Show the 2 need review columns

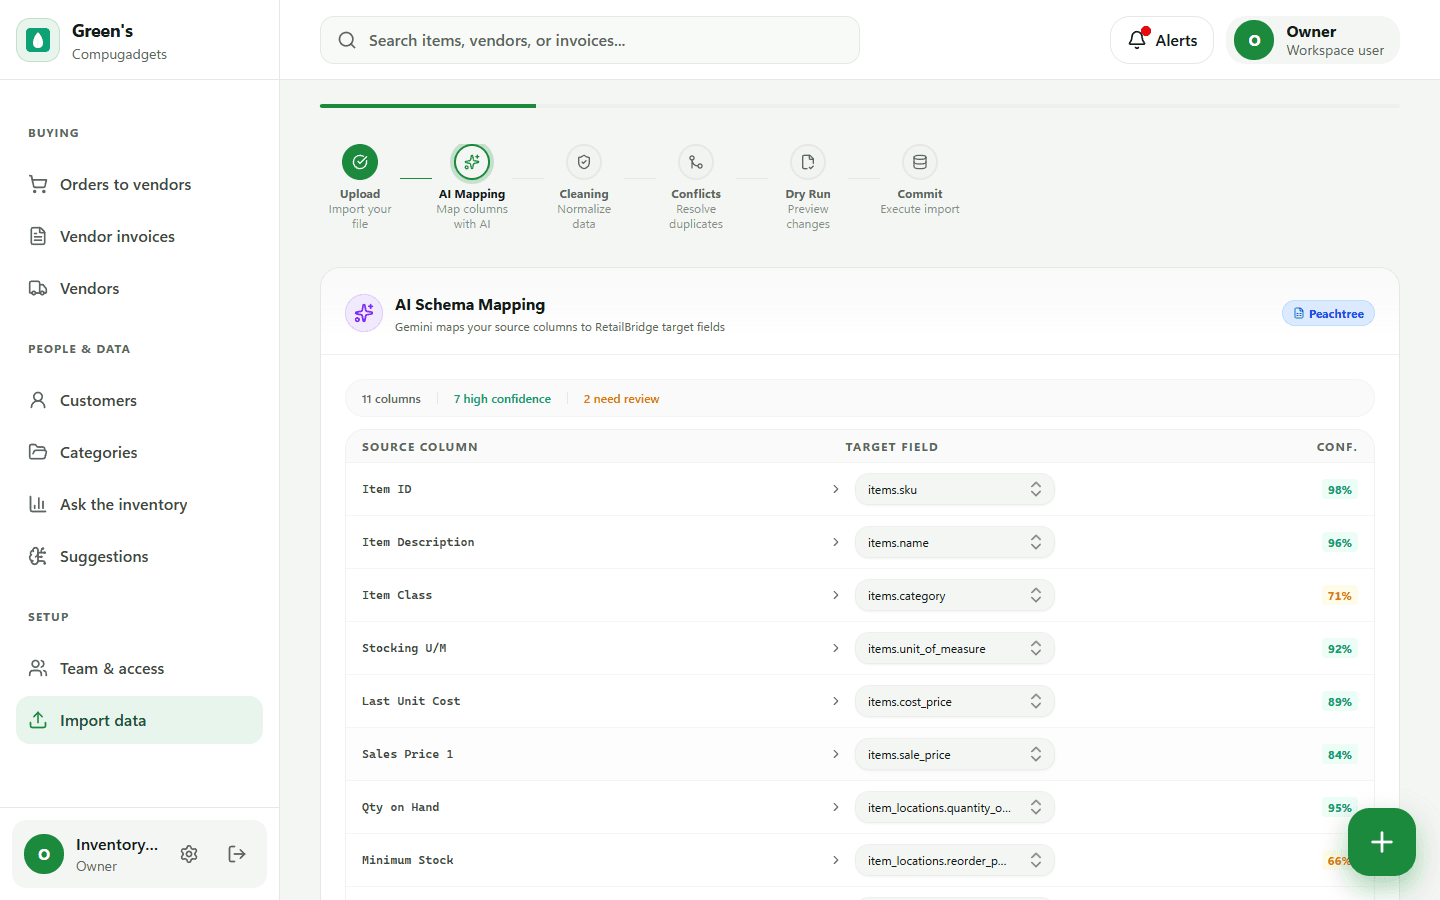[x=621, y=399]
